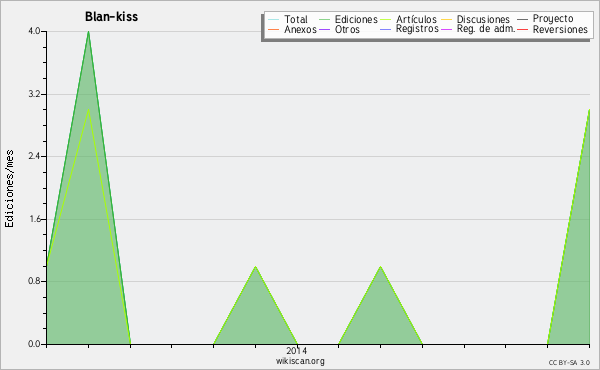Click the Registros legend entry
The image size is (600, 370).
[409, 29]
